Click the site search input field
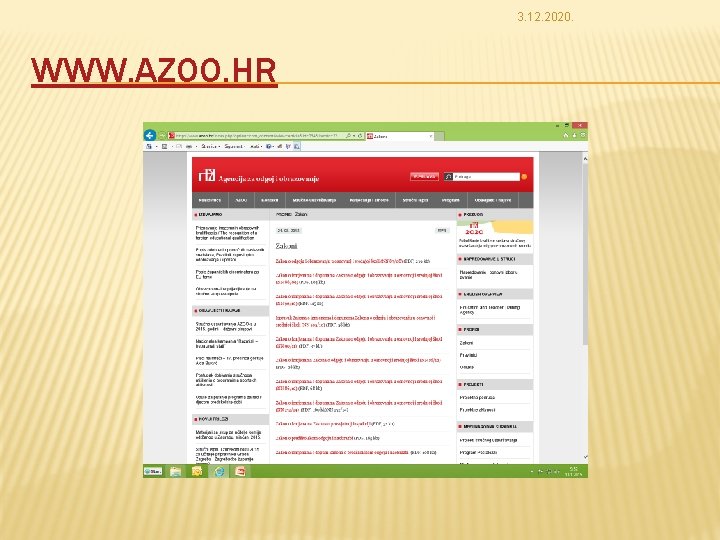Viewport: 720px width, 540px height. coord(486,177)
